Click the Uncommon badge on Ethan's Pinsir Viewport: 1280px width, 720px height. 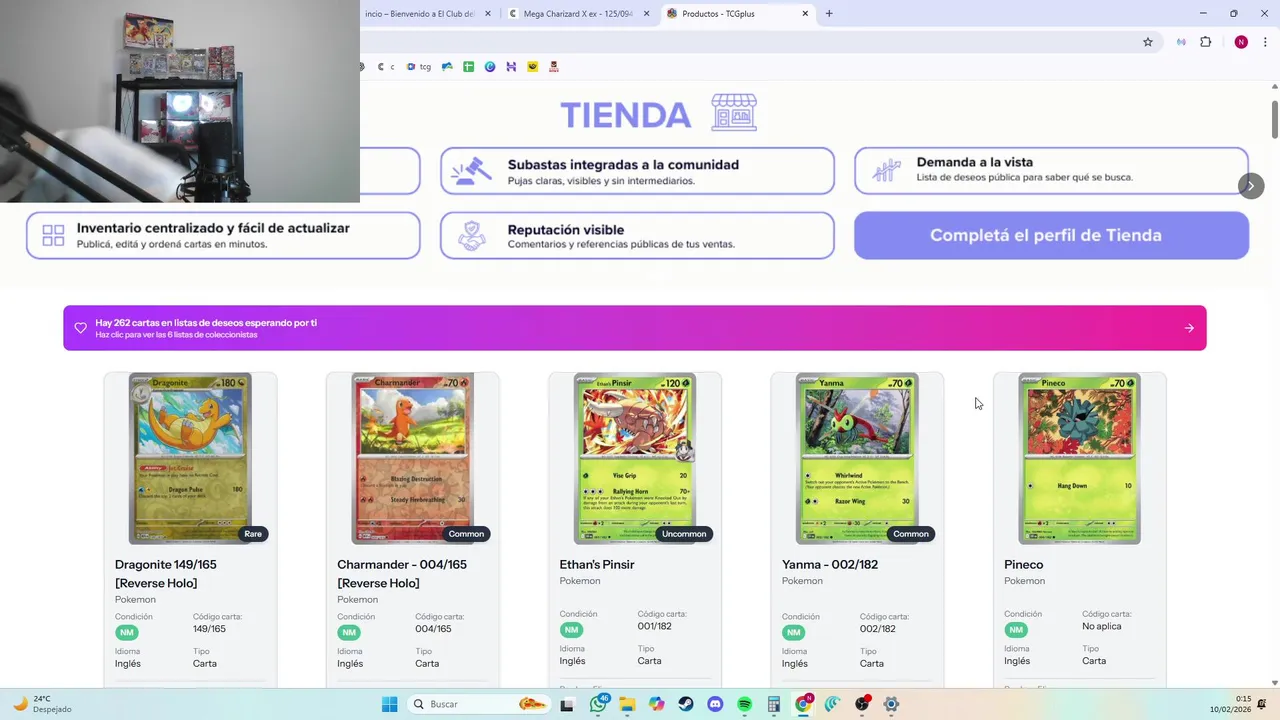684,534
